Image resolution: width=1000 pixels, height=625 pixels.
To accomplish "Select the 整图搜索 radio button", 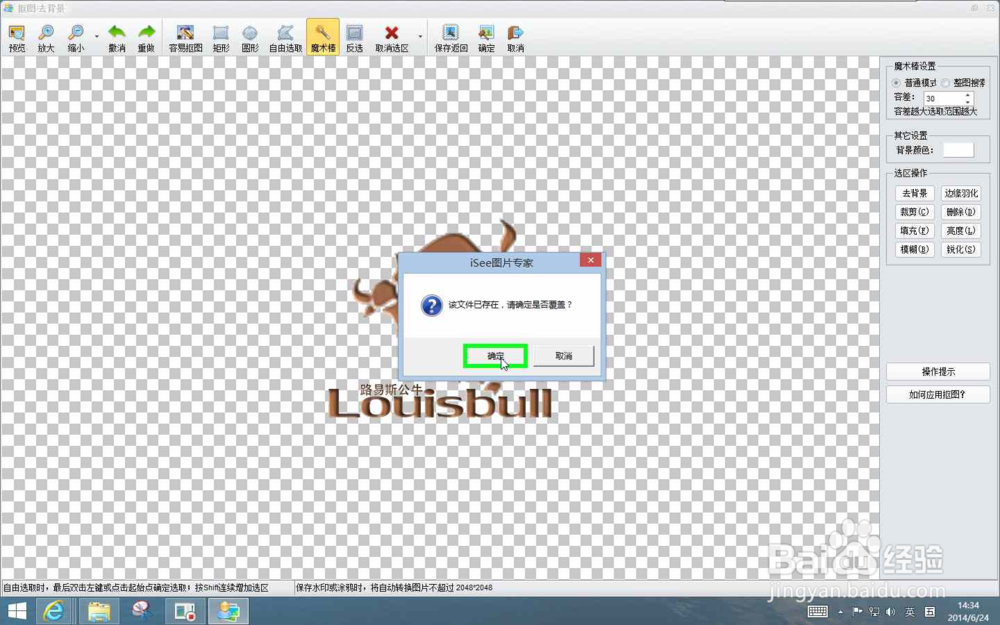I will point(945,83).
